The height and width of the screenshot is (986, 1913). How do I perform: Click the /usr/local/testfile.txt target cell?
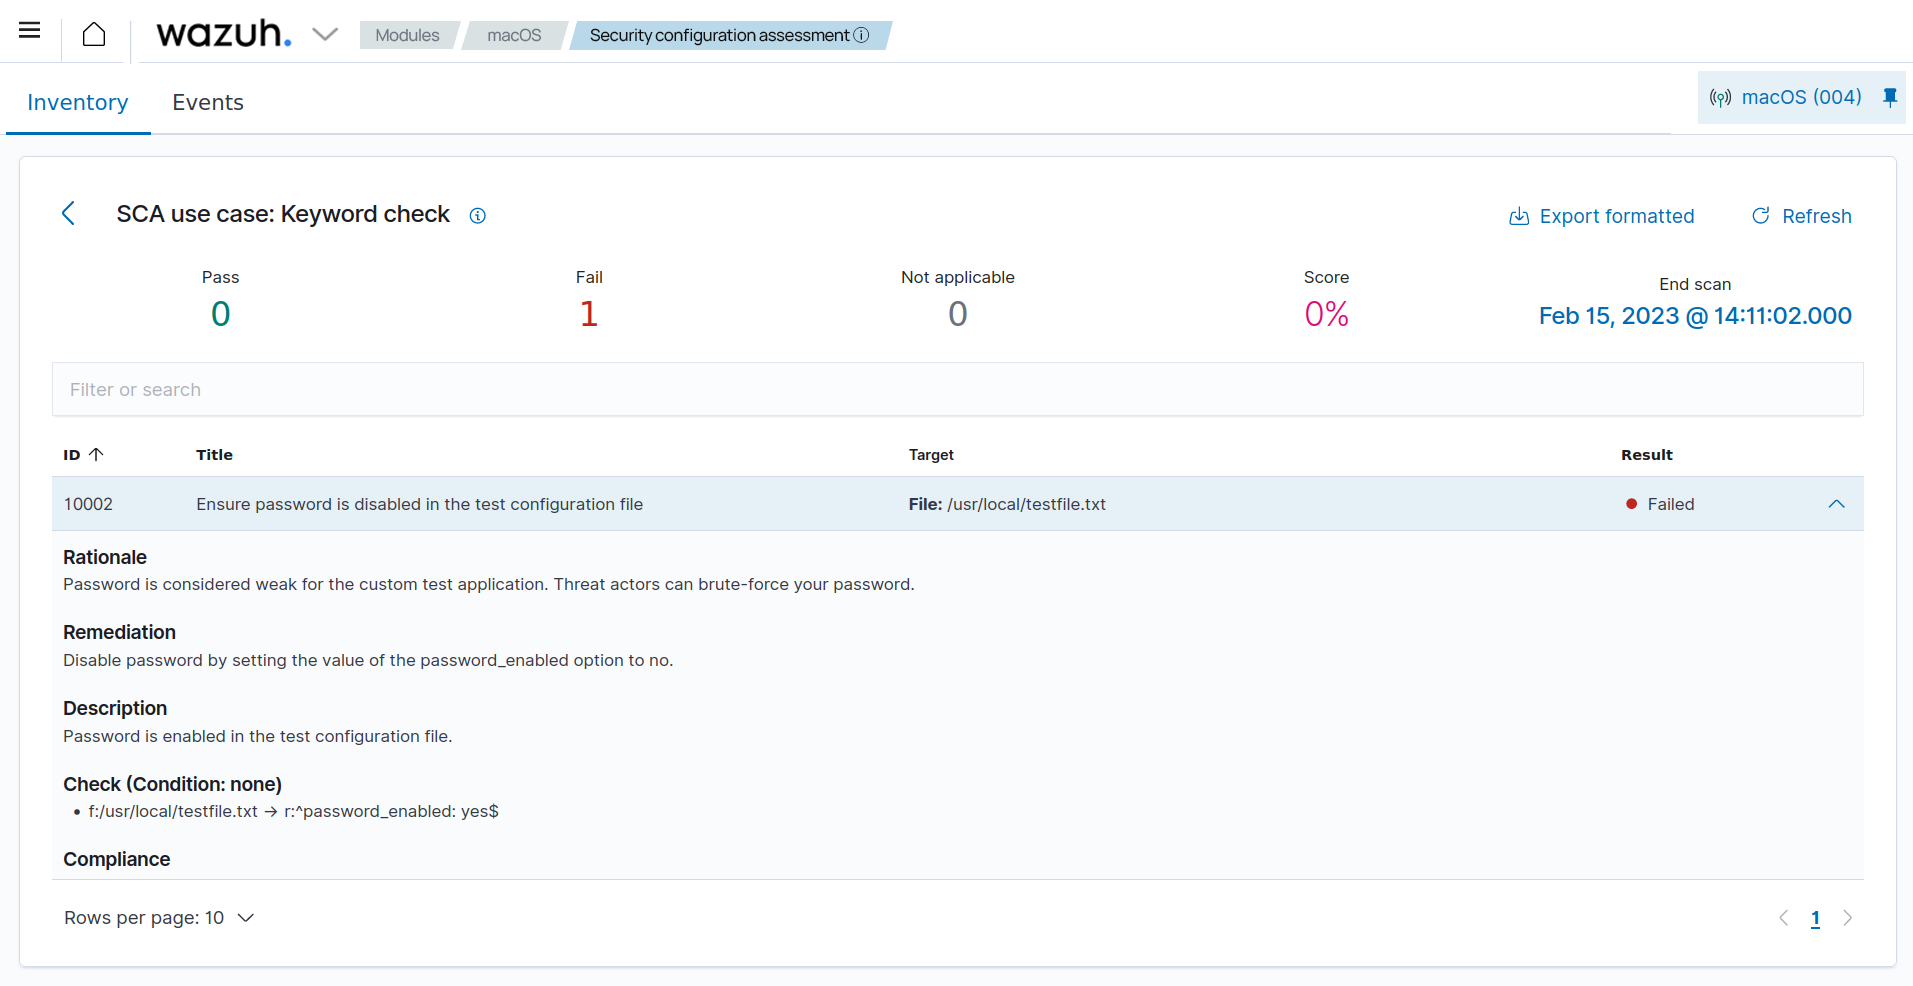(x=1007, y=504)
